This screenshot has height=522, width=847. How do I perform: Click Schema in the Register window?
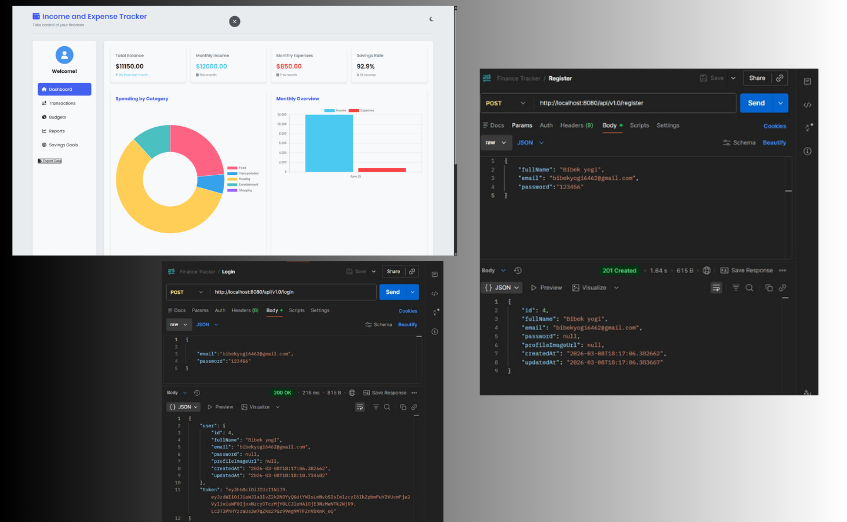[x=739, y=143]
